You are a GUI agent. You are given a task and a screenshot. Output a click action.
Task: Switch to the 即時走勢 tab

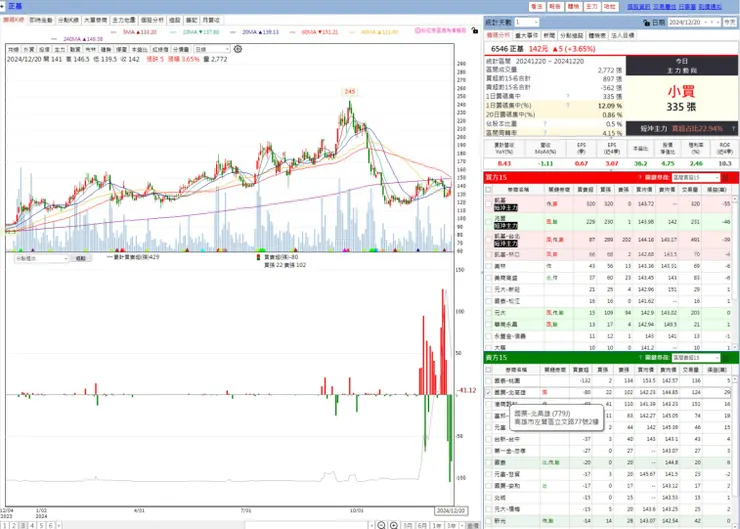coord(41,20)
